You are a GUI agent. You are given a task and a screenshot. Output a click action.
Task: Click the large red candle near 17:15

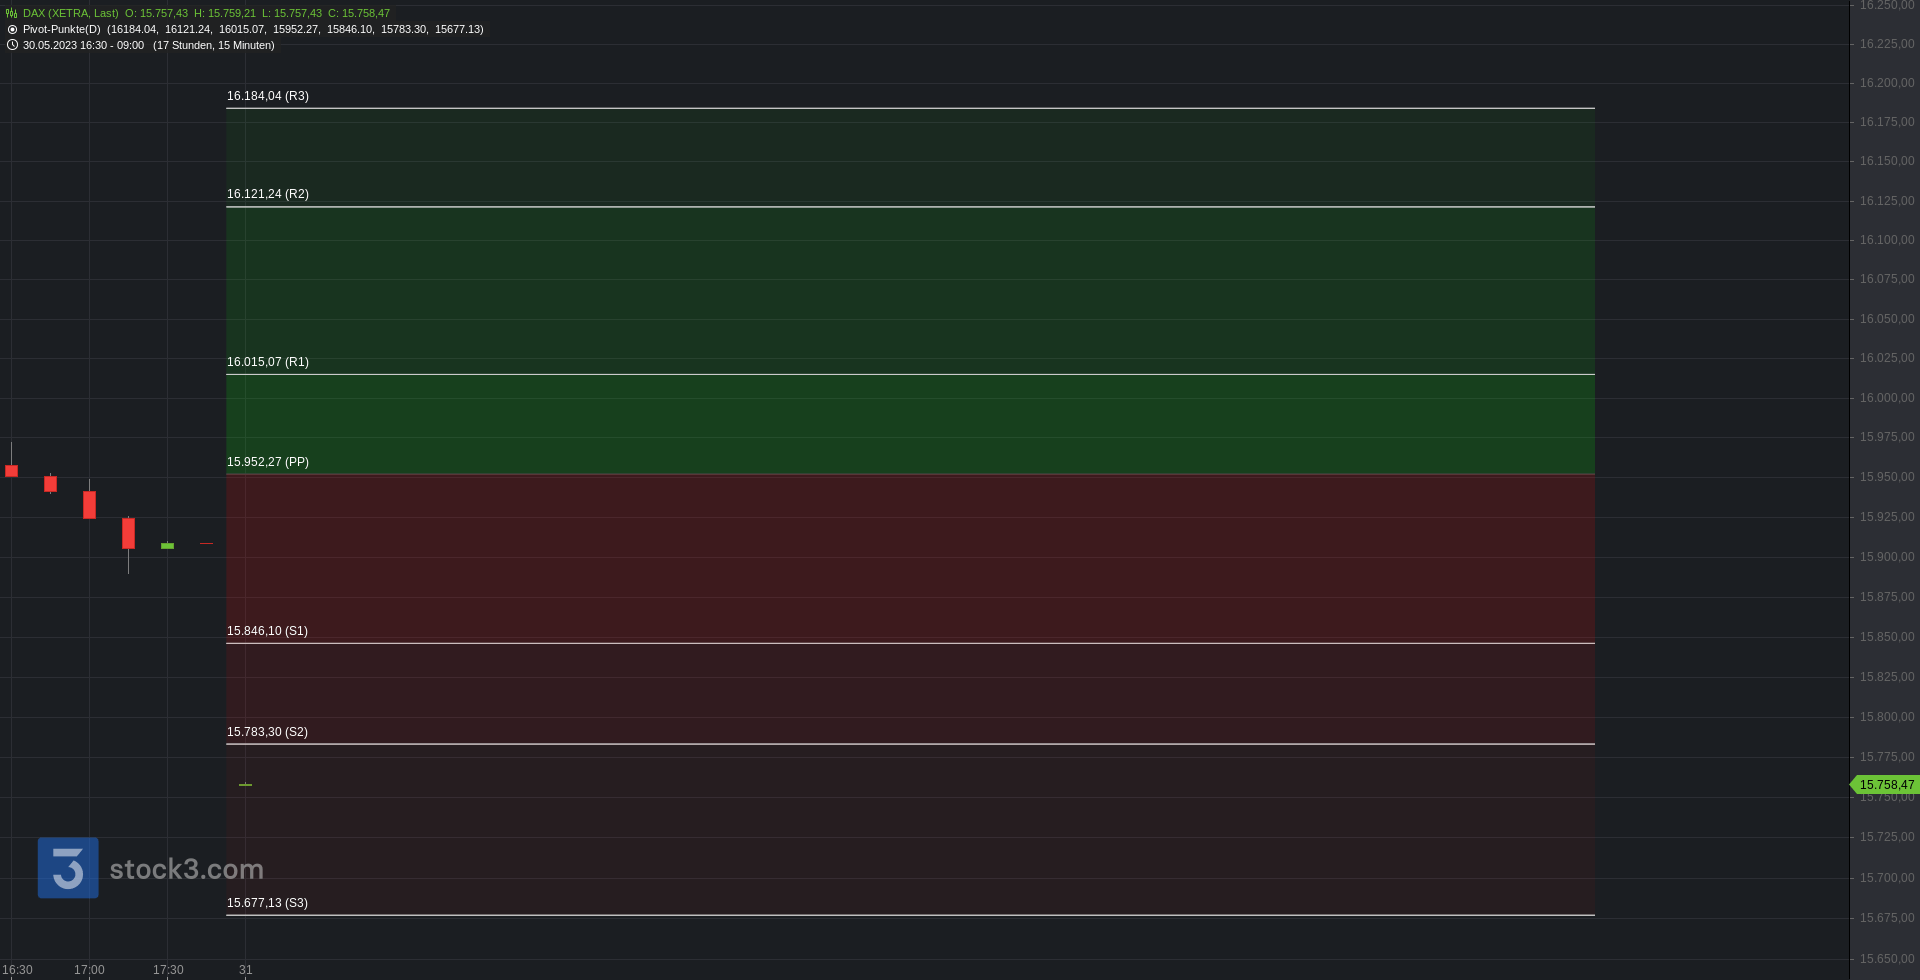[128, 533]
